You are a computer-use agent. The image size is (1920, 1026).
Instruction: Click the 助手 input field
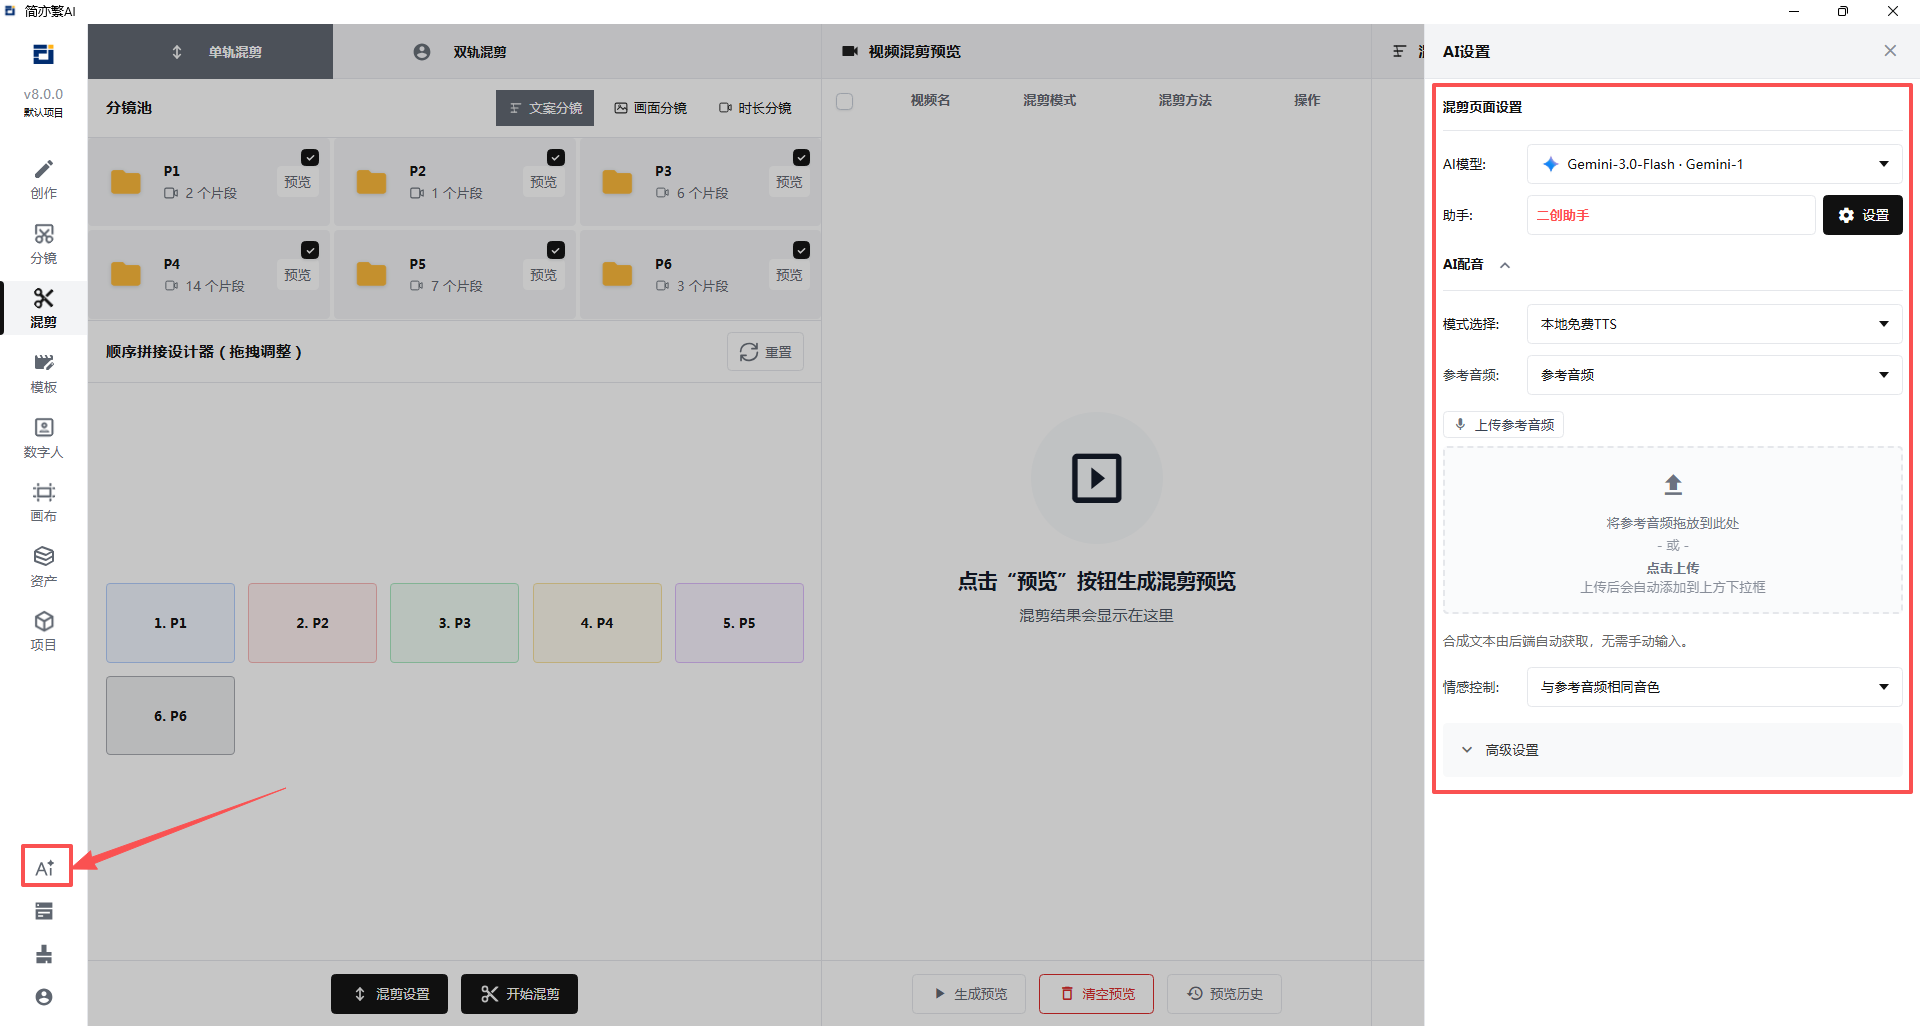click(1671, 215)
